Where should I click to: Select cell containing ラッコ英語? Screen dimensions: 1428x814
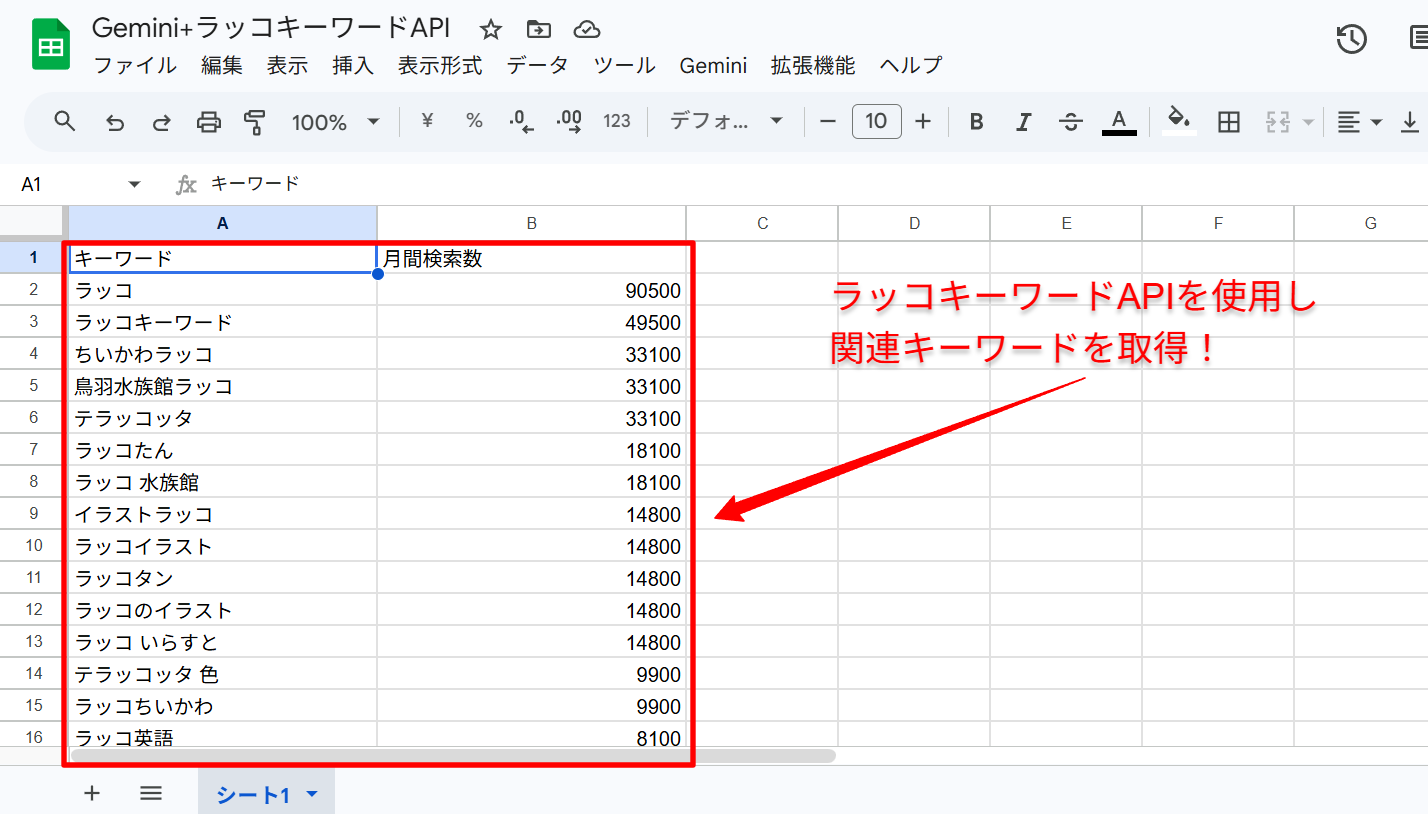pyautogui.click(x=223, y=736)
